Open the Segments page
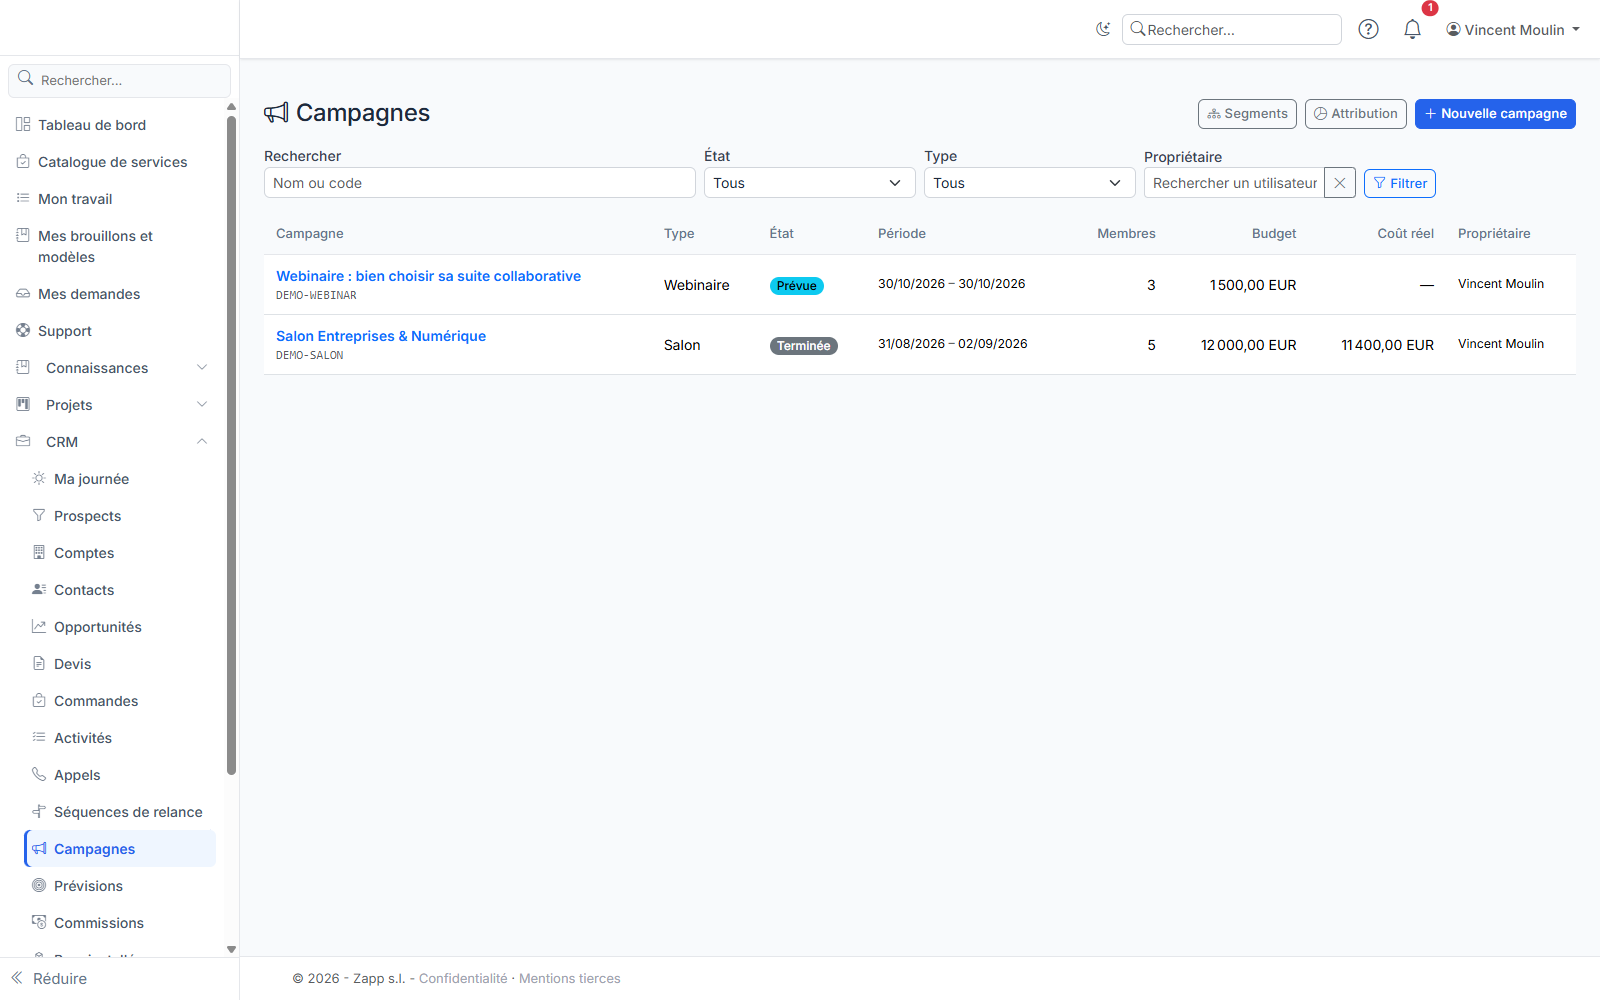The height and width of the screenshot is (1000, 1600). pyautogui.click(x=1247, y=114)
